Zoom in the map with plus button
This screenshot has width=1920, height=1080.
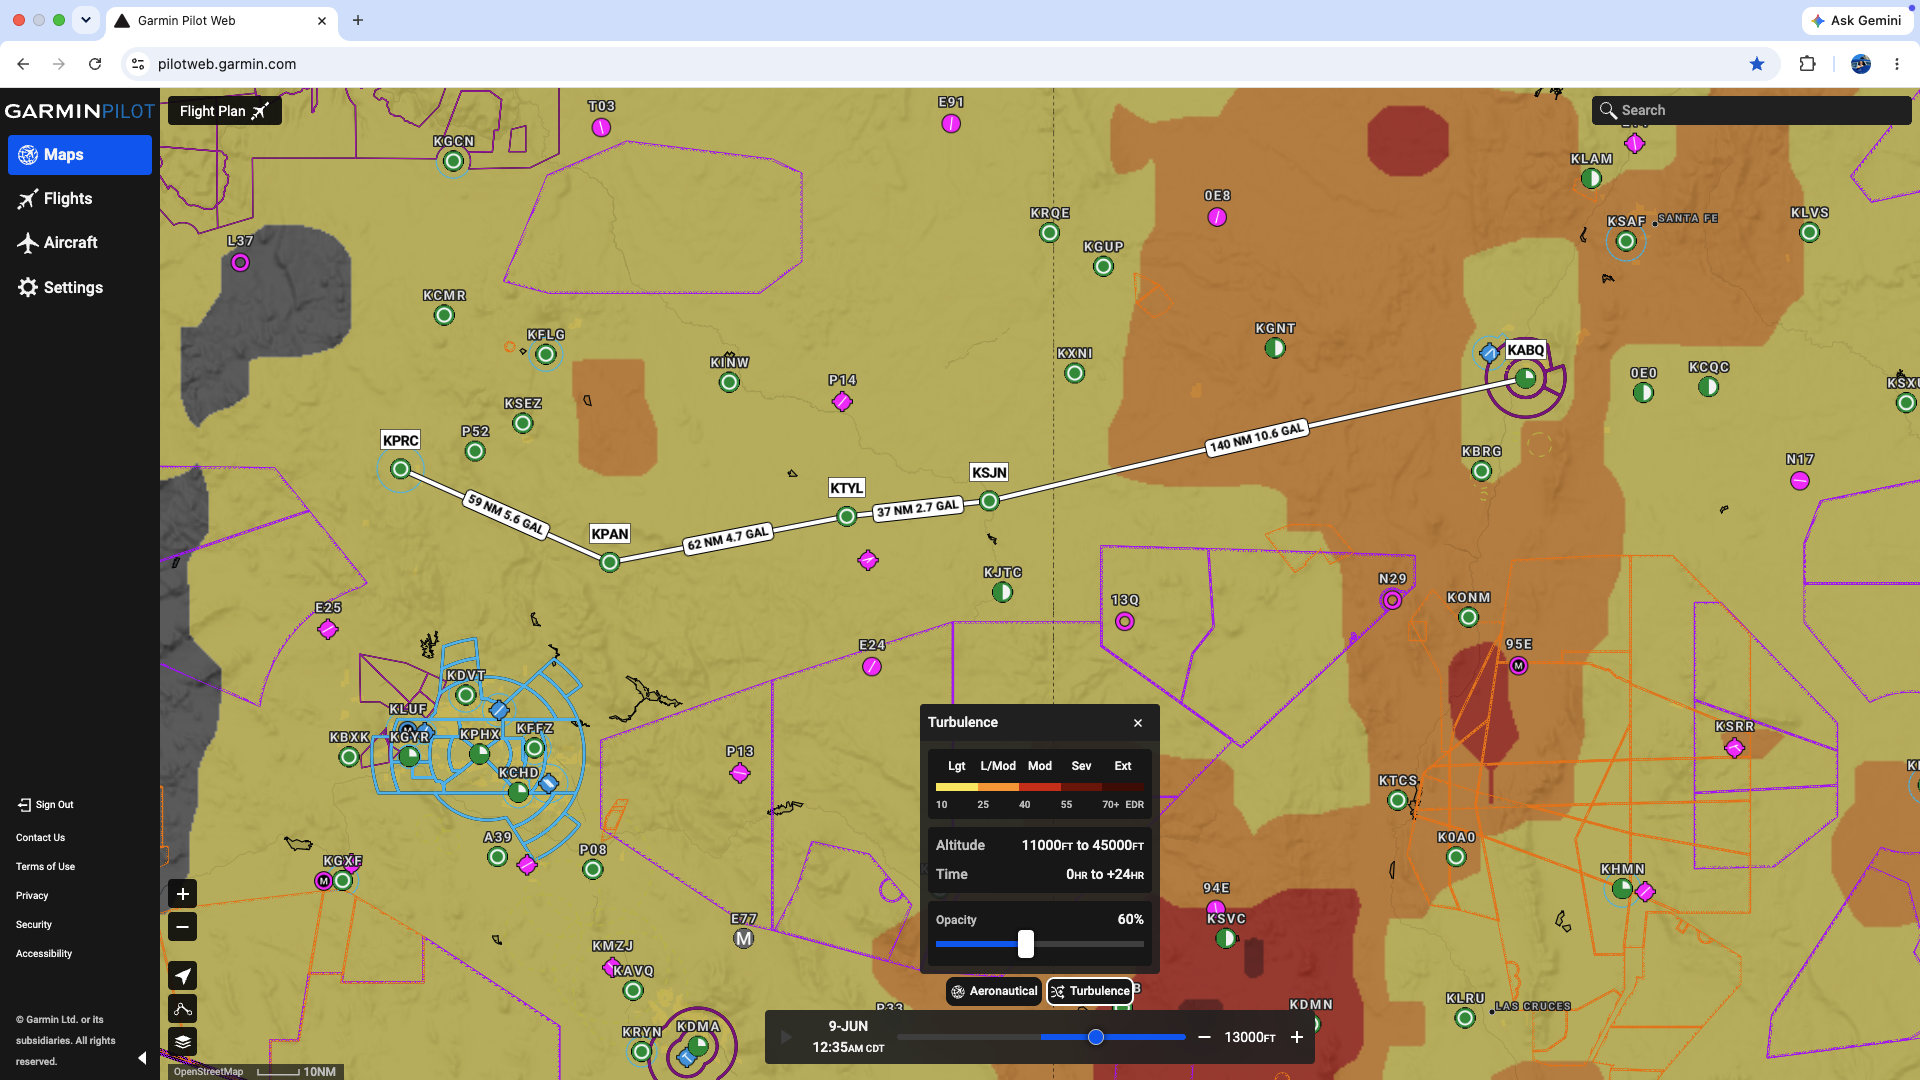tap(183, 894)
